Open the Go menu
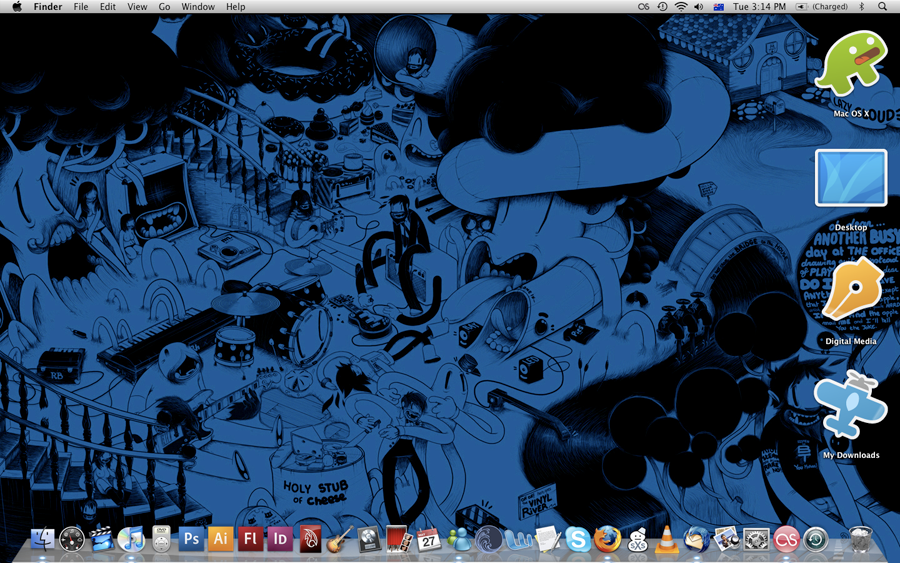 [164, 6]
